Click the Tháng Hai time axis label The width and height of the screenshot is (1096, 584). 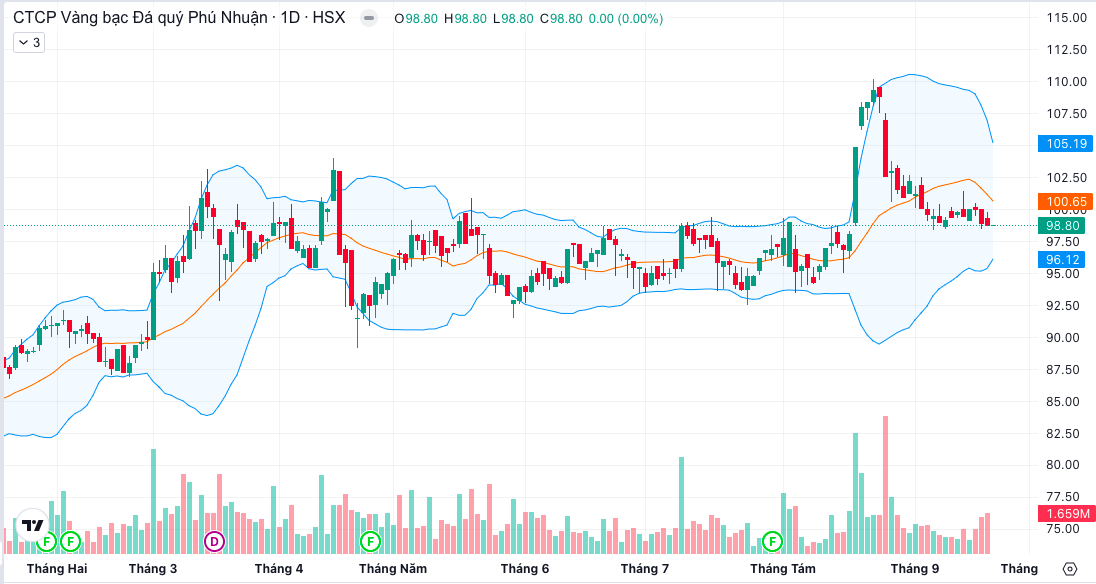(57, 569)
